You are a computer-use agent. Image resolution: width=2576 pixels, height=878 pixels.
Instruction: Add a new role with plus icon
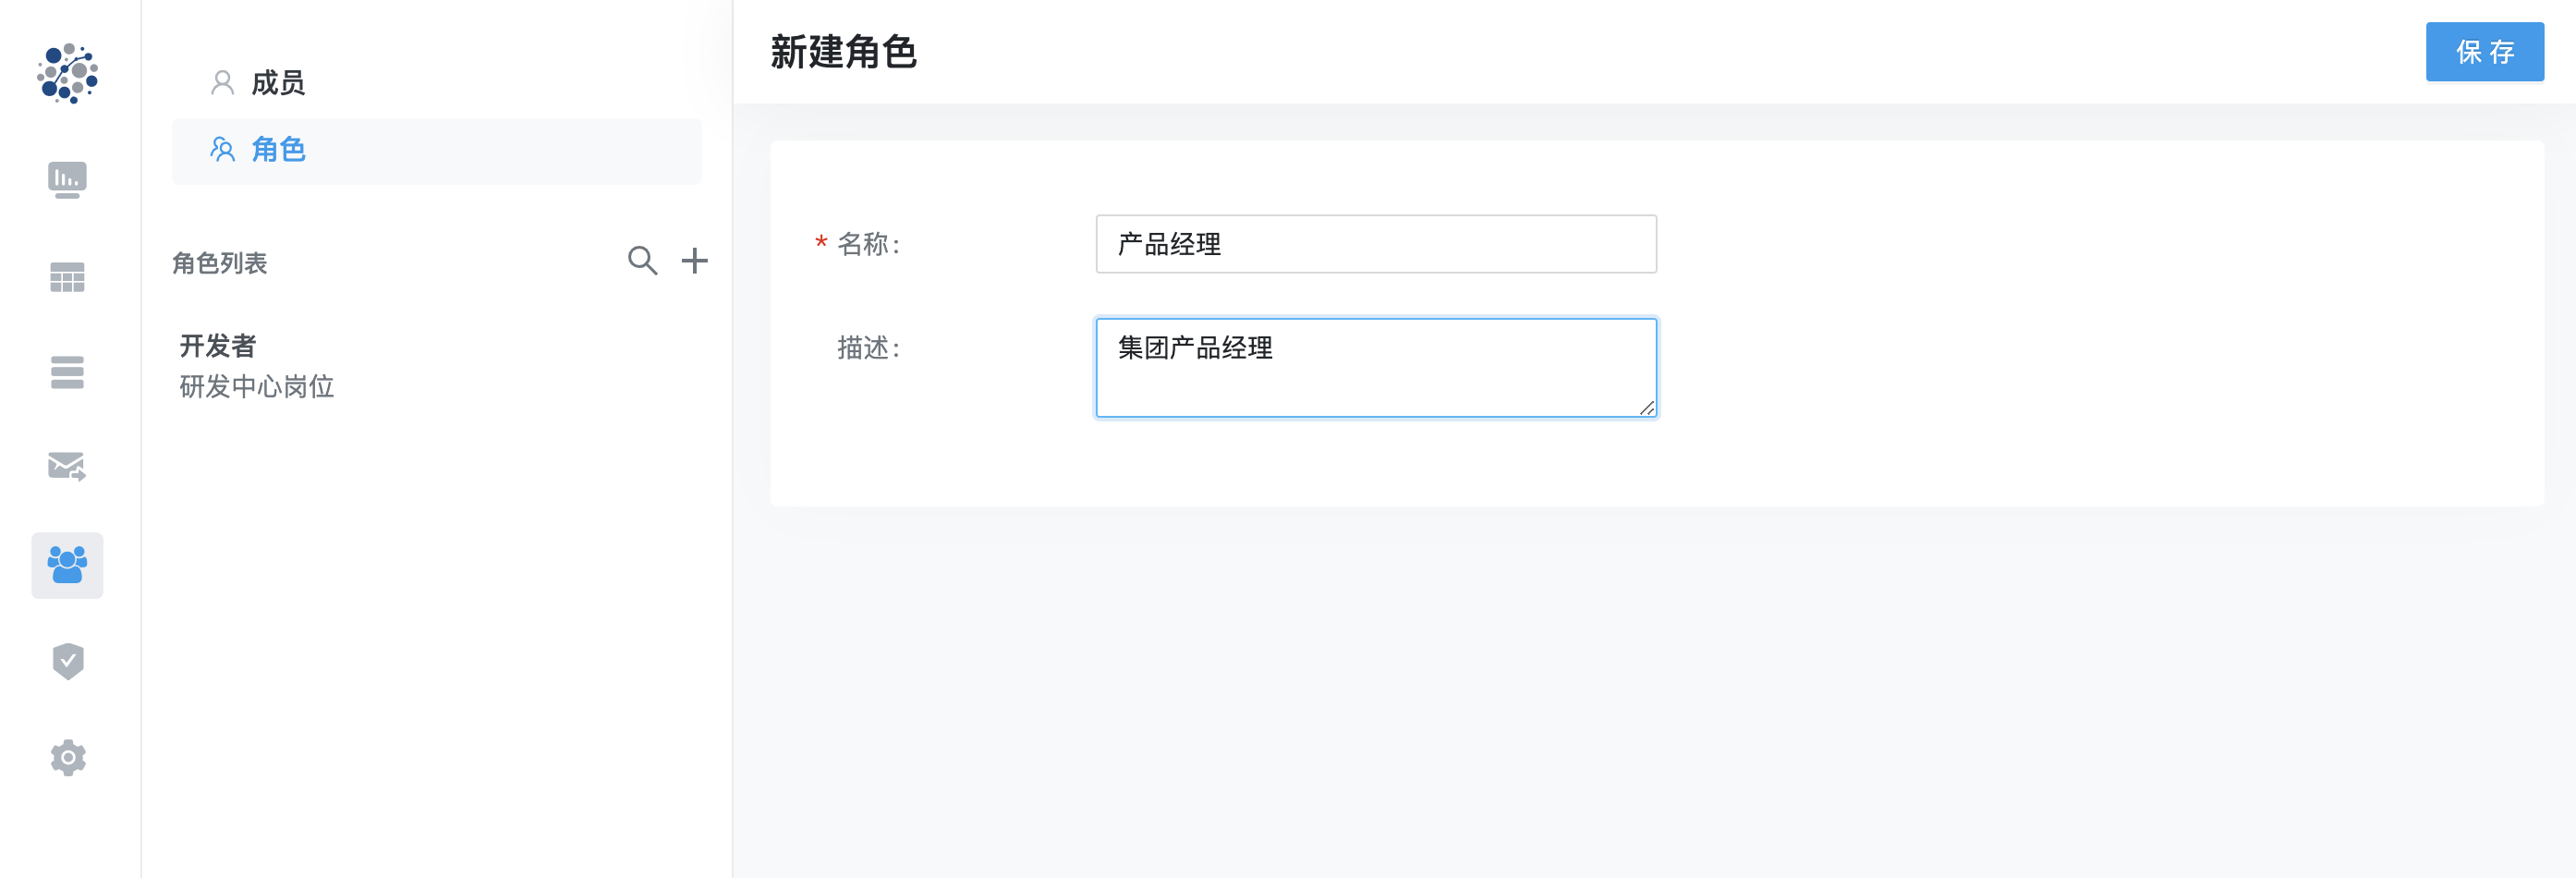(x=694, y=261)
